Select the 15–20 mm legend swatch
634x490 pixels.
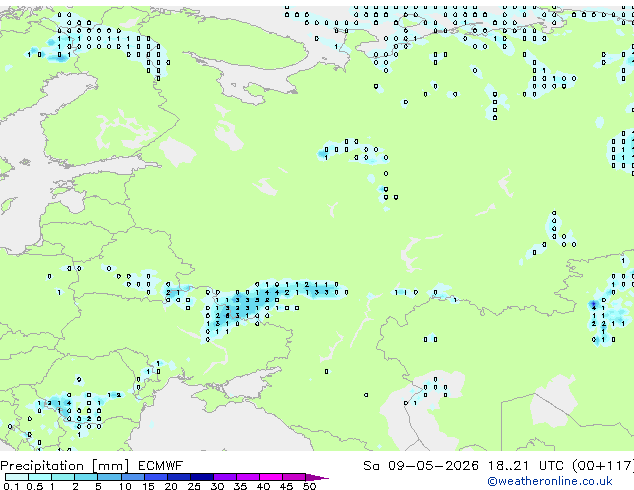pos(156,477)
